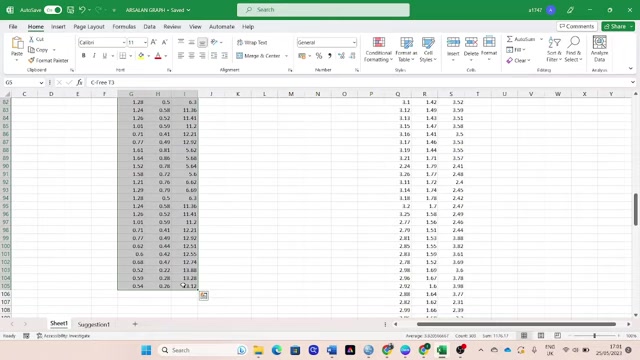
Task: Open the Comments pane
Action: tap(577, 27)
